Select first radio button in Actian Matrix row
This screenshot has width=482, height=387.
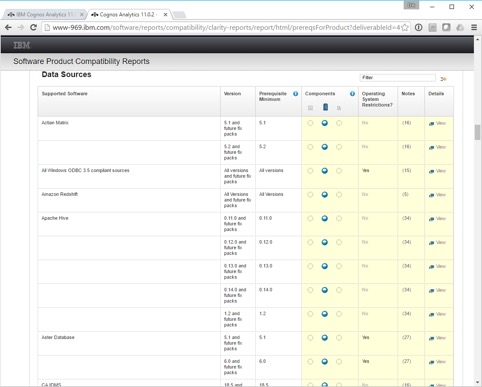[310, 123]
